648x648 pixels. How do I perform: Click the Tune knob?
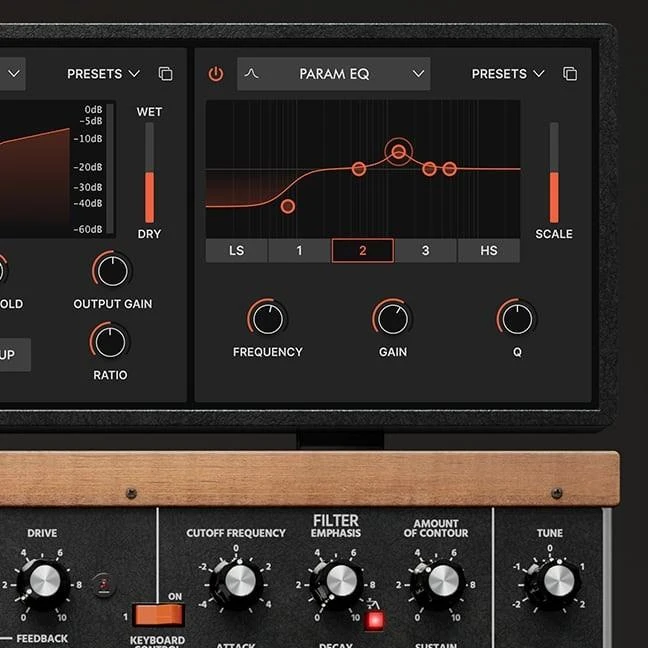click(557, 583)
